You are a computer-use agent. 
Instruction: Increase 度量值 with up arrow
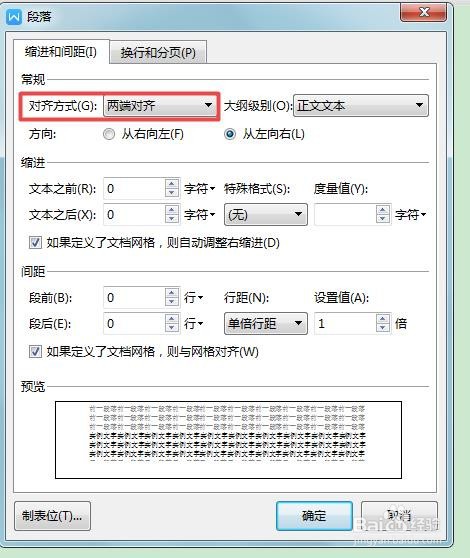[x=382, y=210]
